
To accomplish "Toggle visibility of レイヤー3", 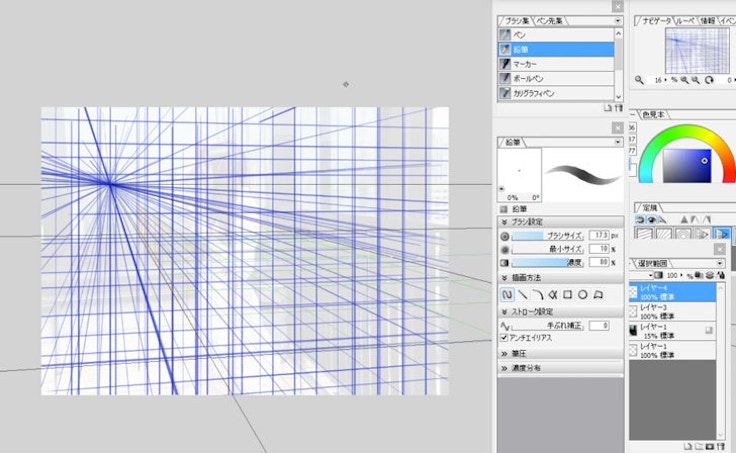I will coord(632,310).
